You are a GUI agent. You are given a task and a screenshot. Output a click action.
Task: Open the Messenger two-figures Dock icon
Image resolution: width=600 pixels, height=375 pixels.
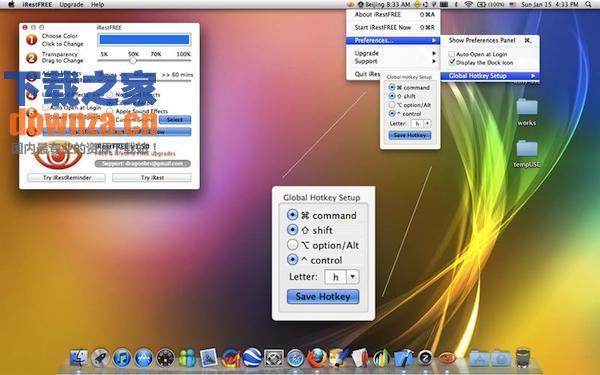tap(187, 359)
